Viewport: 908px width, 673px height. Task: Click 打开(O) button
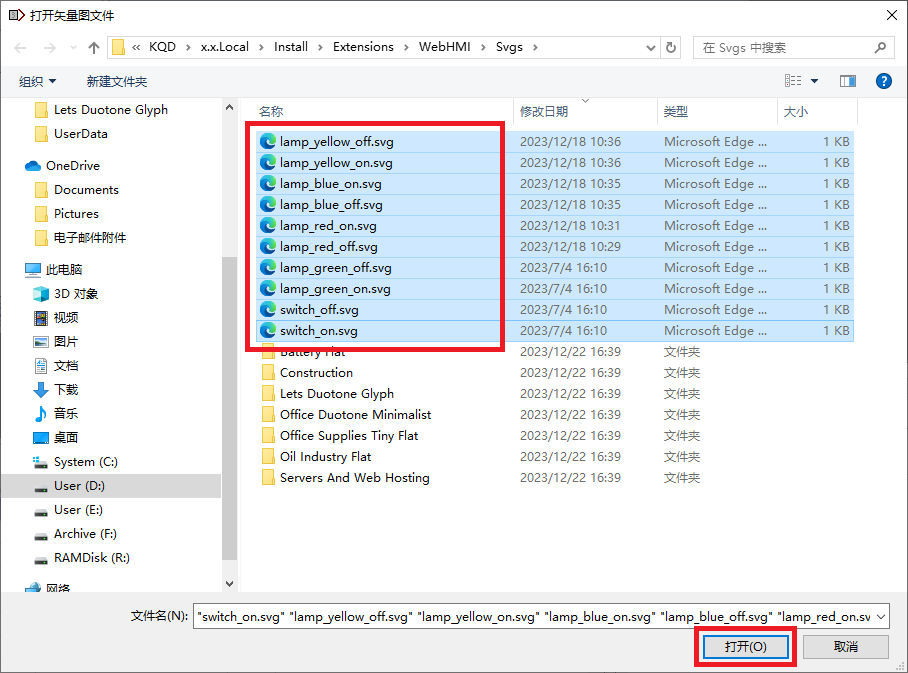pyautogui.click(x=745, y=646)
